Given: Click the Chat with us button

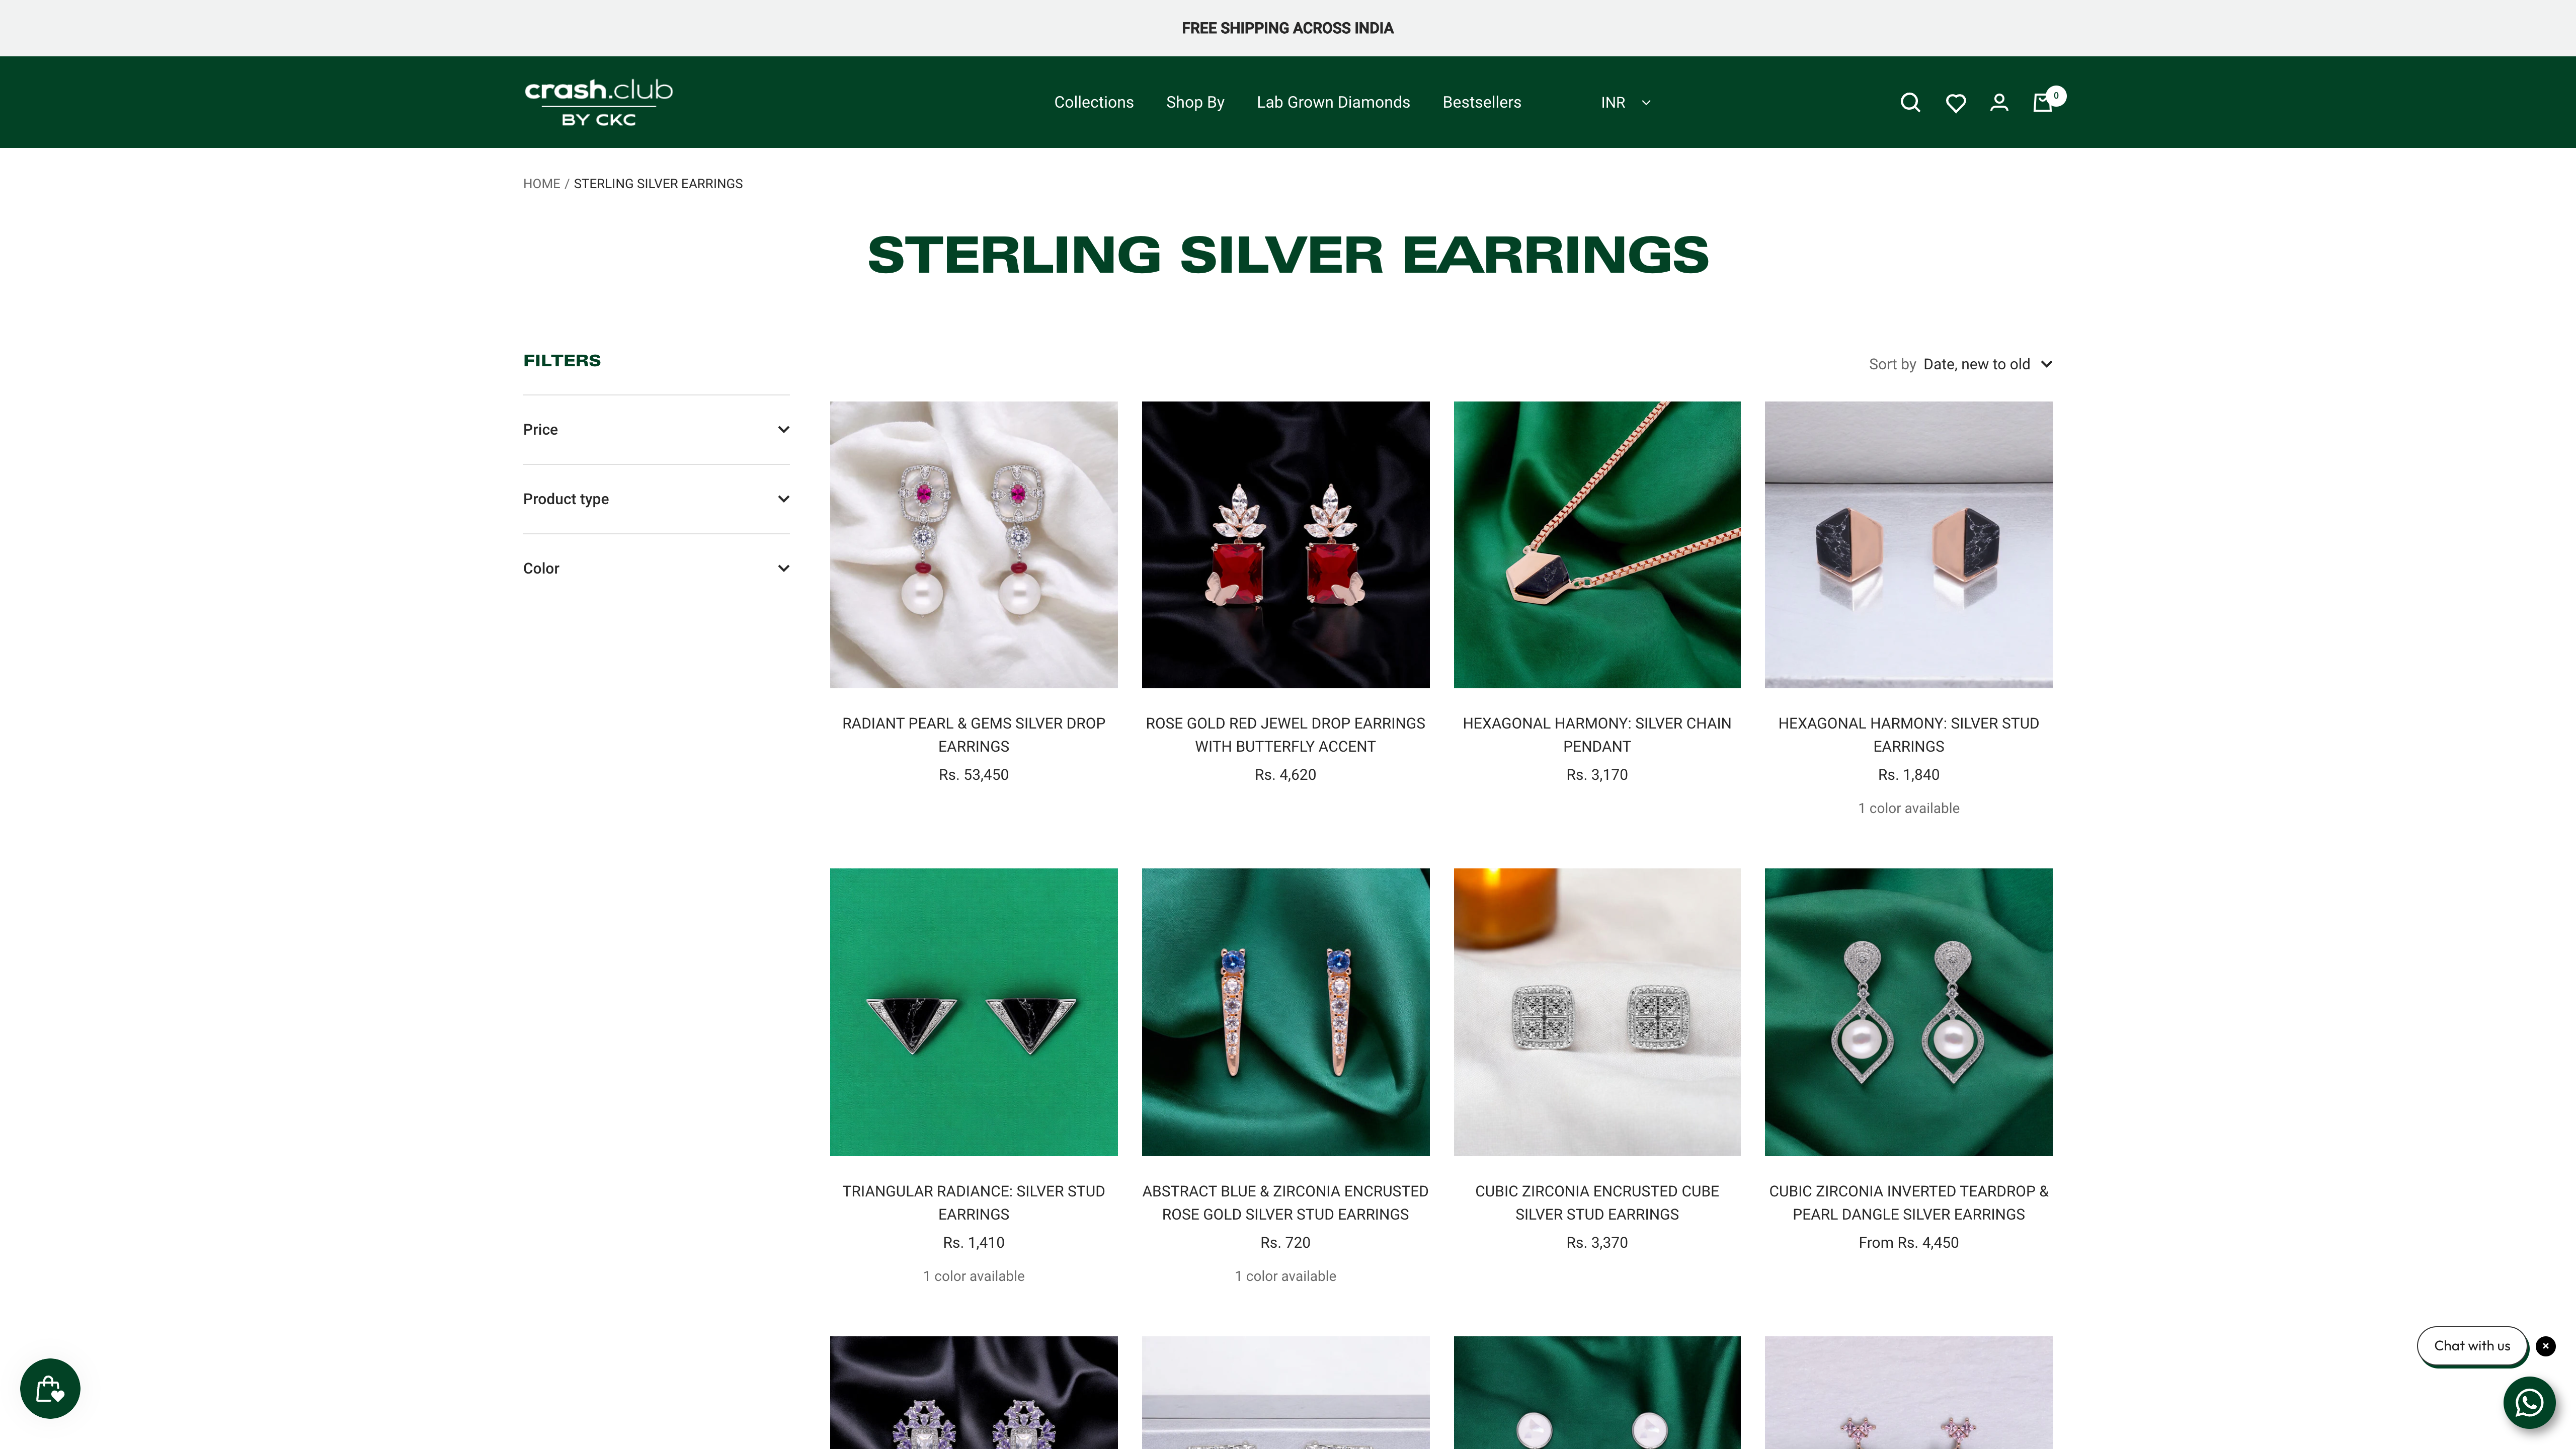Looking at the screenshot, I should [2471, 1346].
